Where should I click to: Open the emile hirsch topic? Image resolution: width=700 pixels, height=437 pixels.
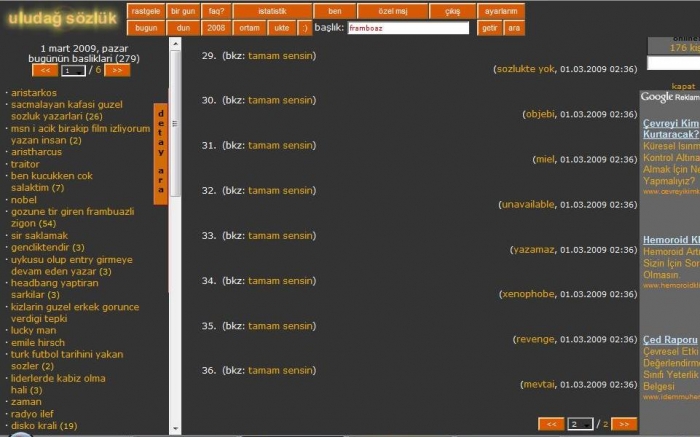click(x=38, y=342)
